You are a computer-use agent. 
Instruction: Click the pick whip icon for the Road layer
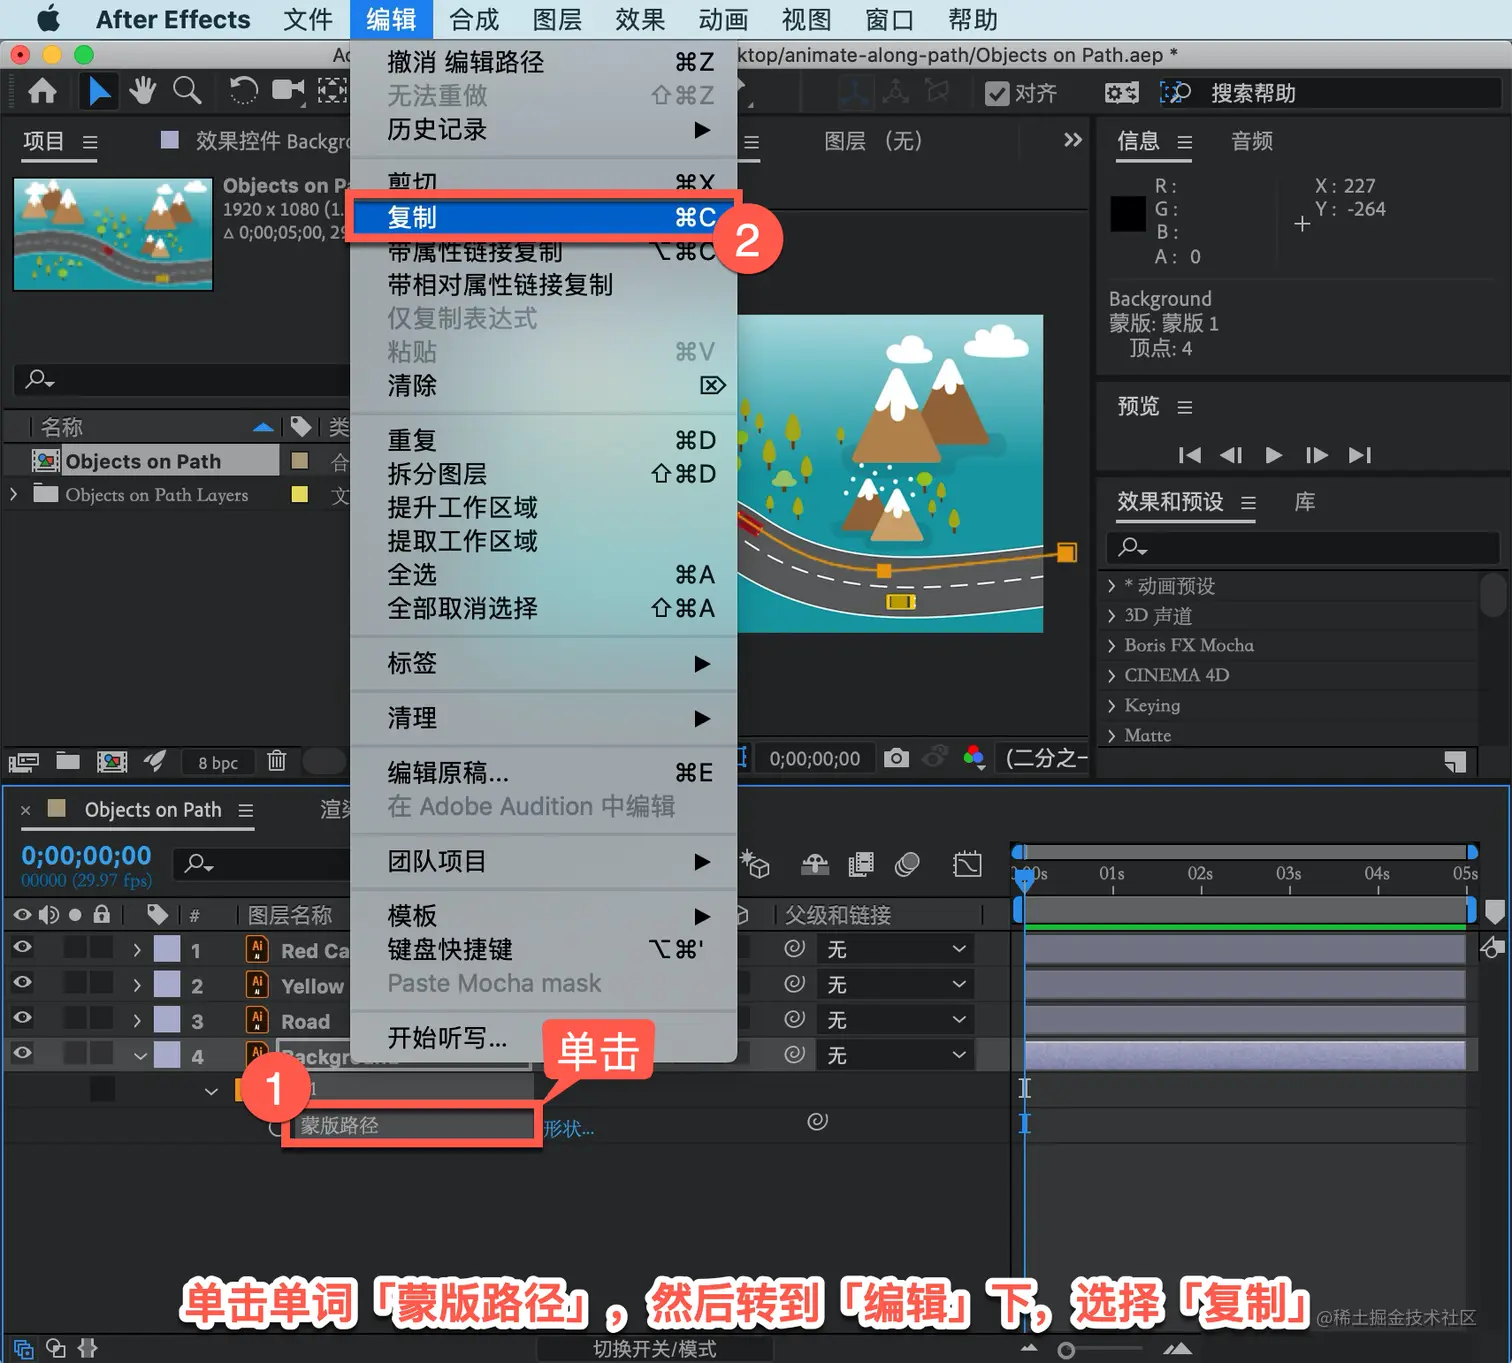point(795,1019)
